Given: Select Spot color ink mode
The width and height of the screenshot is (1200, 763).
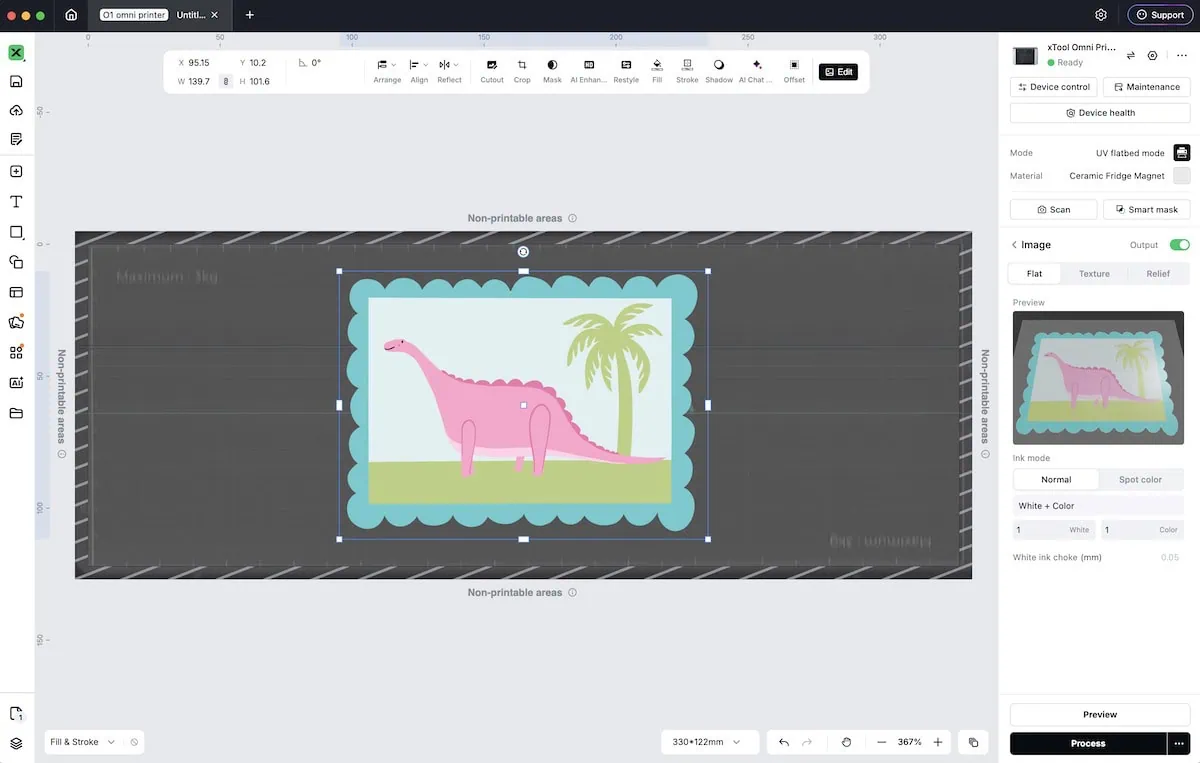Looking at the screenshot, I should (1140, 479).
